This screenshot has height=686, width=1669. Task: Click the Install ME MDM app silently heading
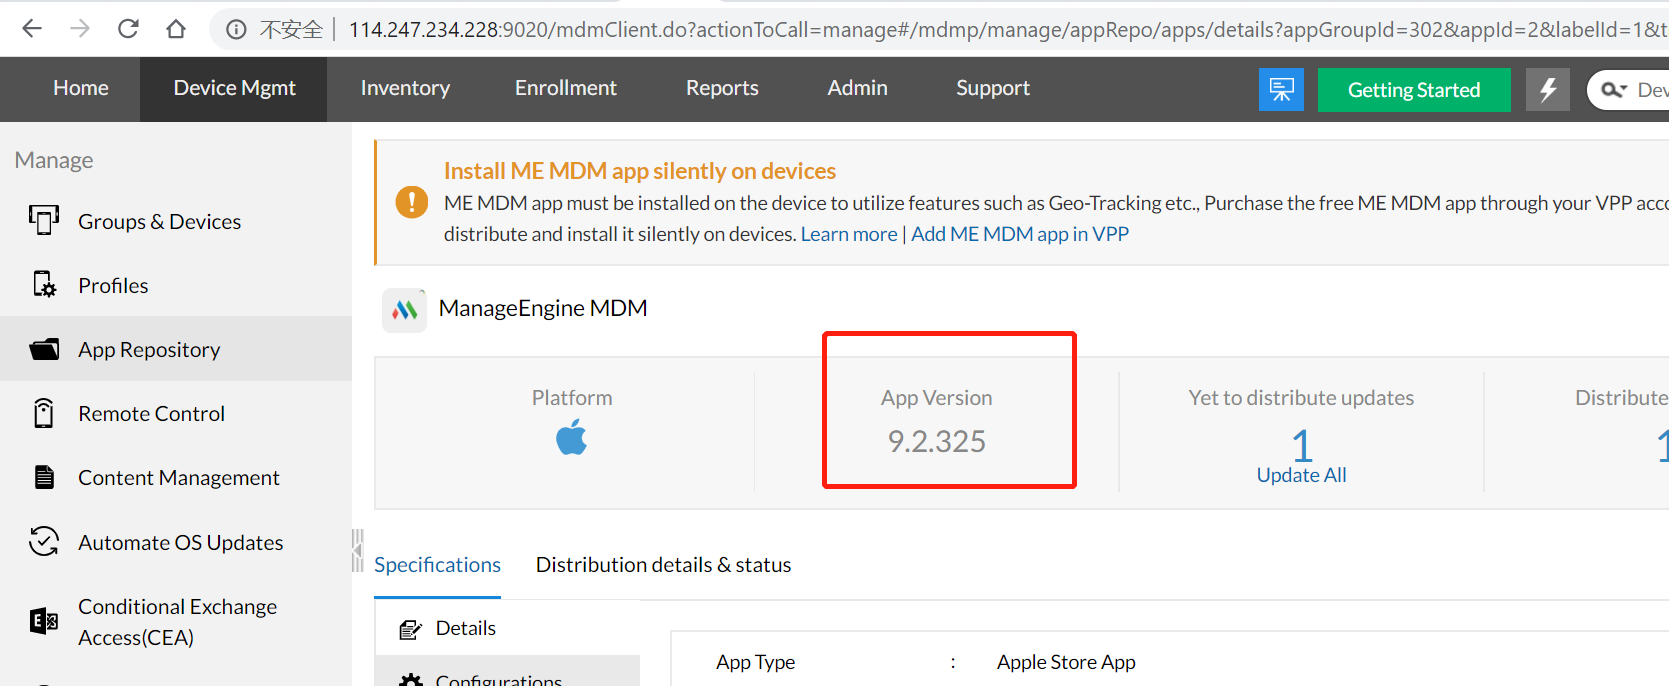tap(640, 171)
